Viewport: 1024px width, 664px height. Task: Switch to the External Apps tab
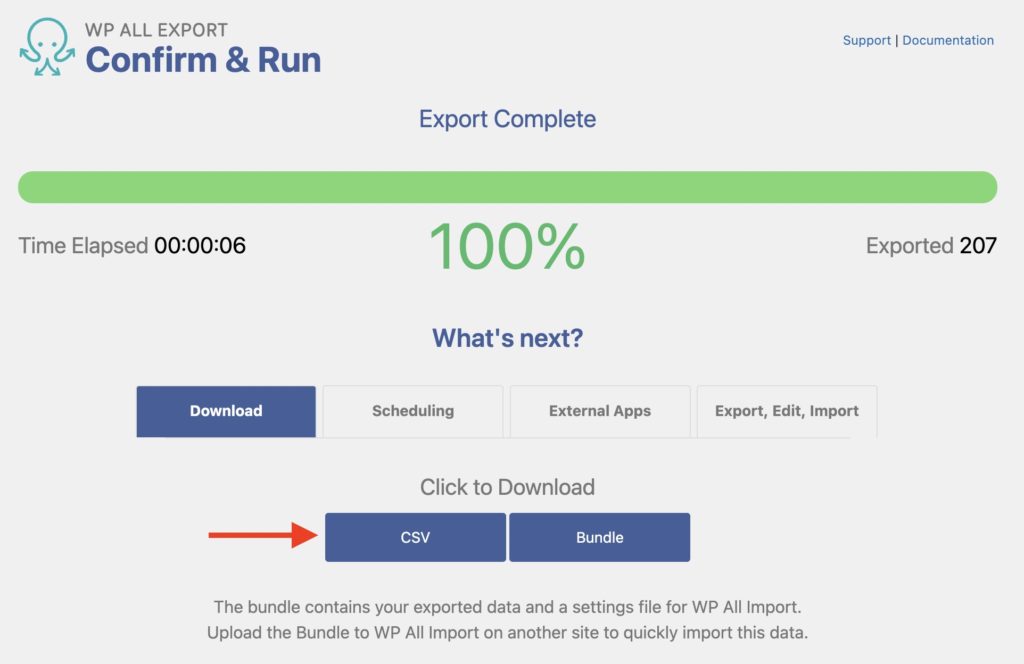[599, 411]
